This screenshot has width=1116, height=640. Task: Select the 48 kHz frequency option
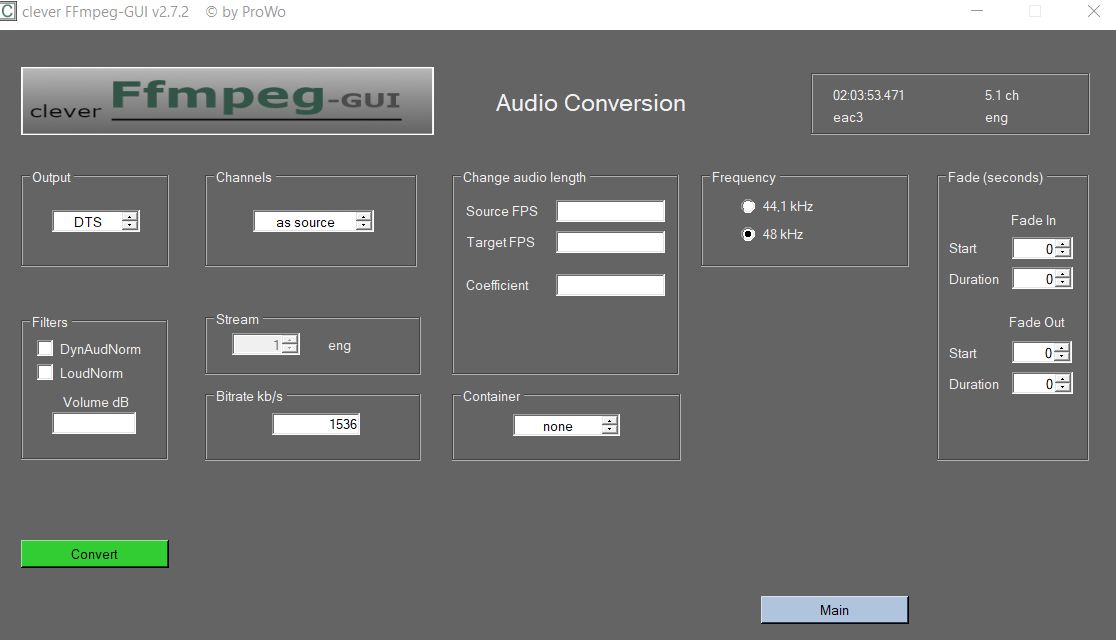[748, 235]
